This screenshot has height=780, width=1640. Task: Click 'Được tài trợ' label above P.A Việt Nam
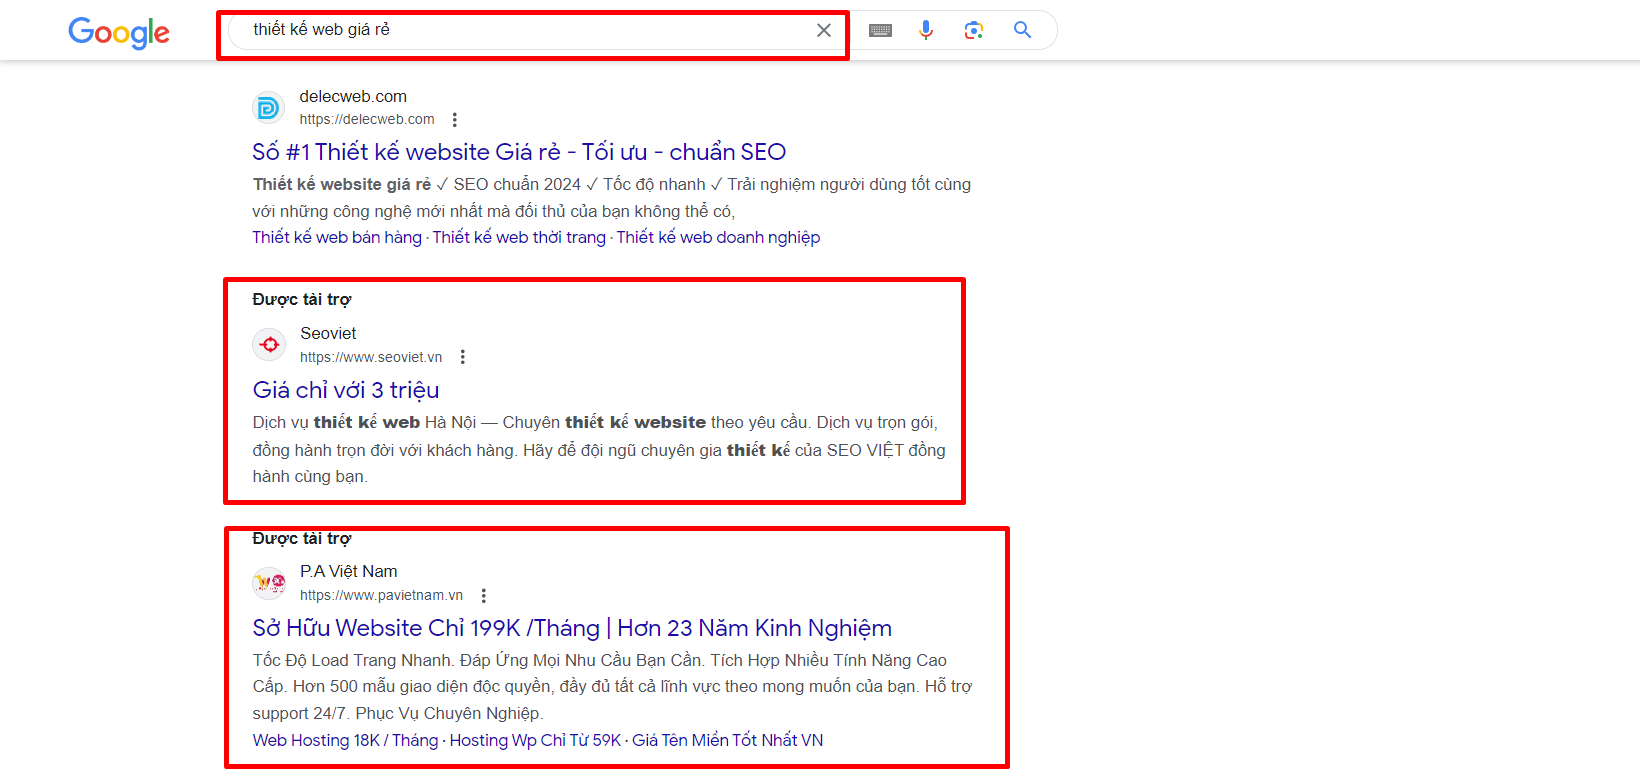click(x=302, y=538)
